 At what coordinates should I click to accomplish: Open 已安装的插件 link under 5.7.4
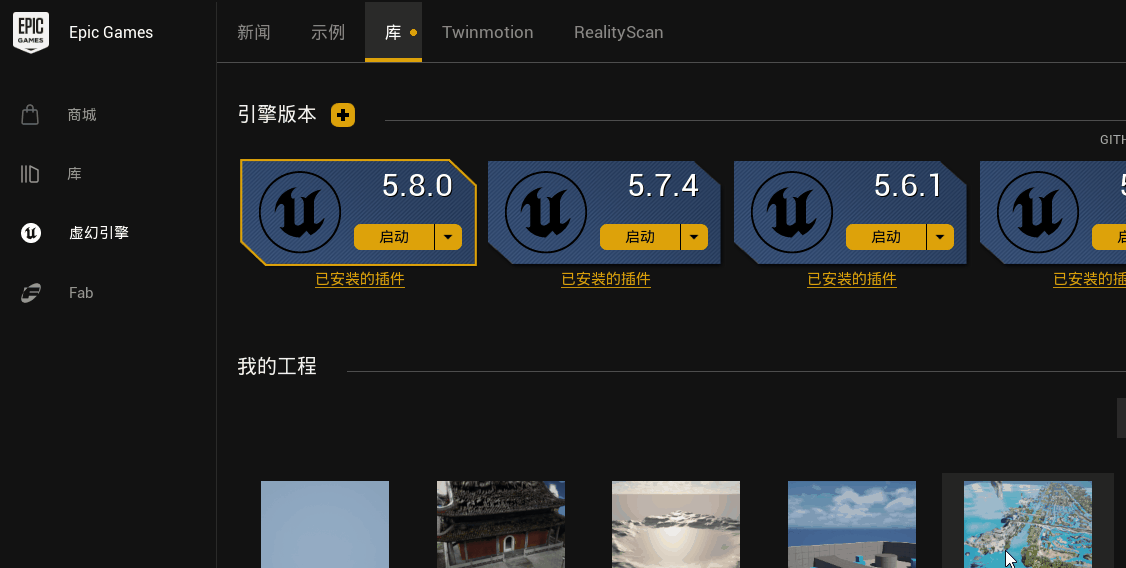(606, 279)
